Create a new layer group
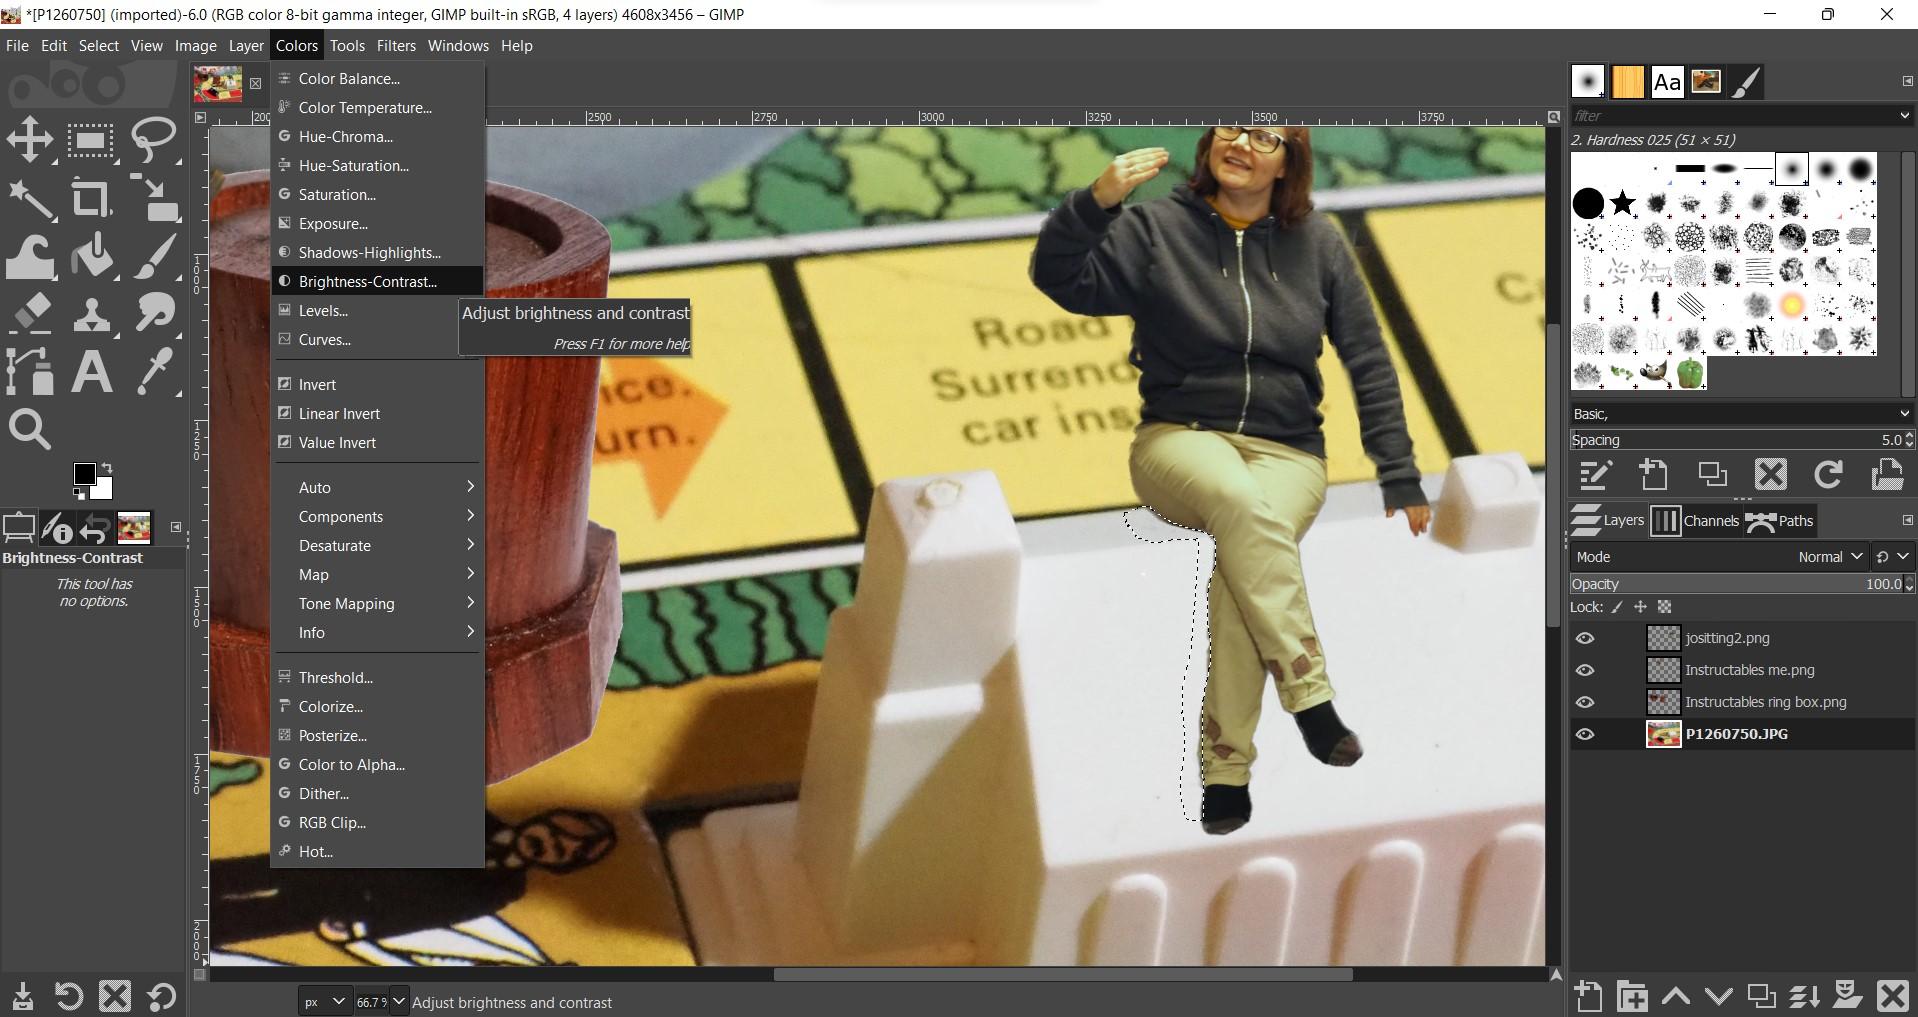This screenshot has width=1918, height=1017. click(1632, 996)
